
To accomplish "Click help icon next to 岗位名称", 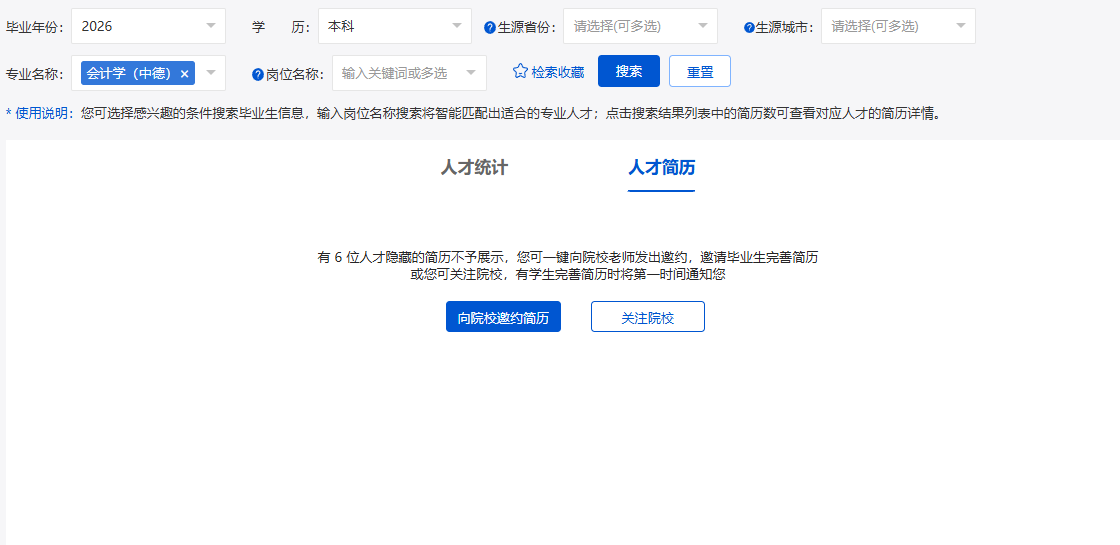I will pos(258,74).
